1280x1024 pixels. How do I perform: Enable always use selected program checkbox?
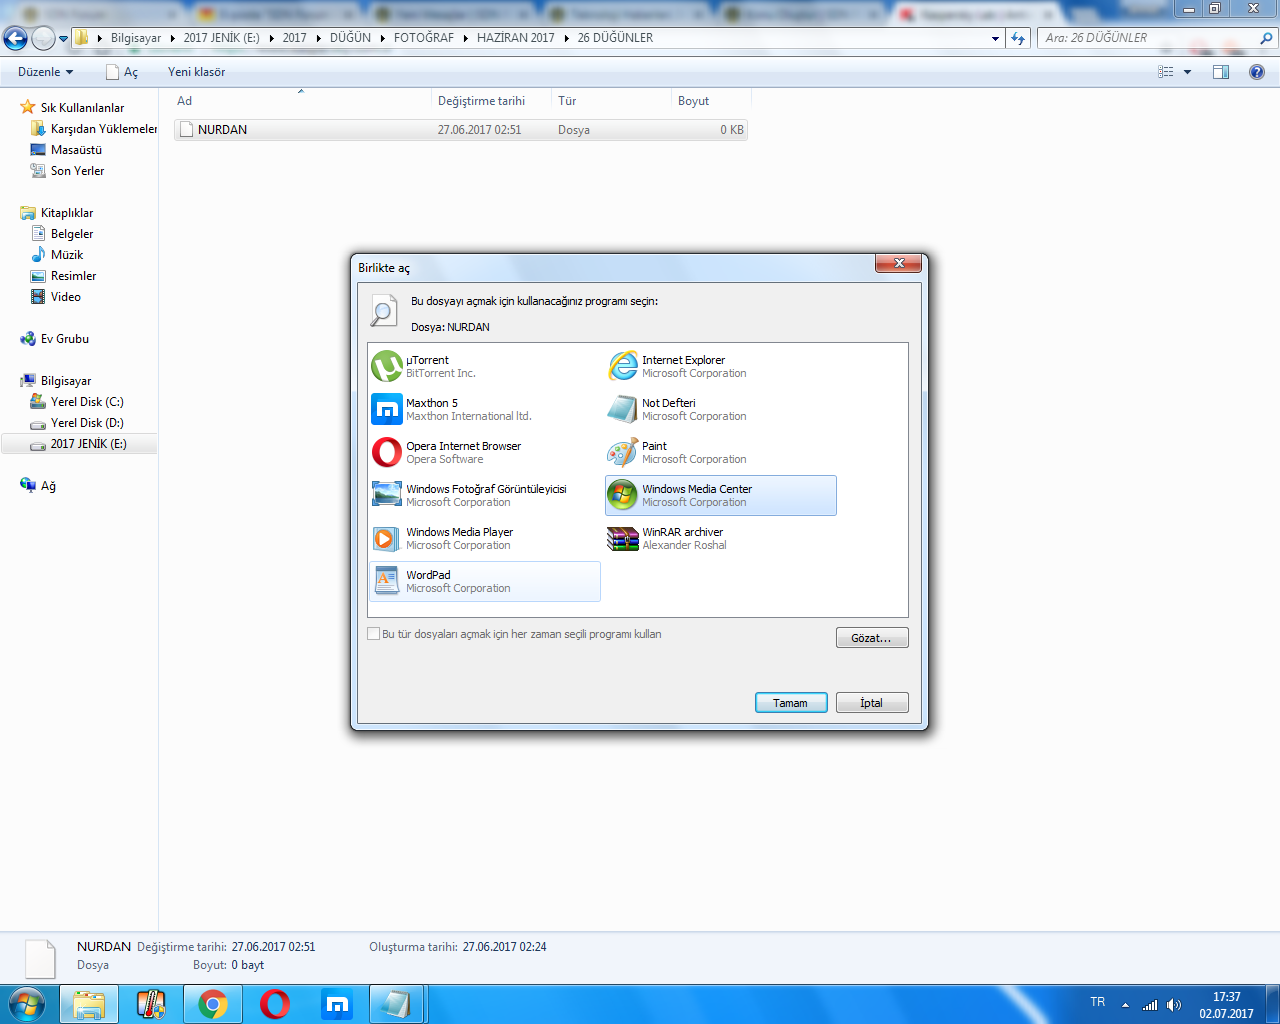[374, 634]
